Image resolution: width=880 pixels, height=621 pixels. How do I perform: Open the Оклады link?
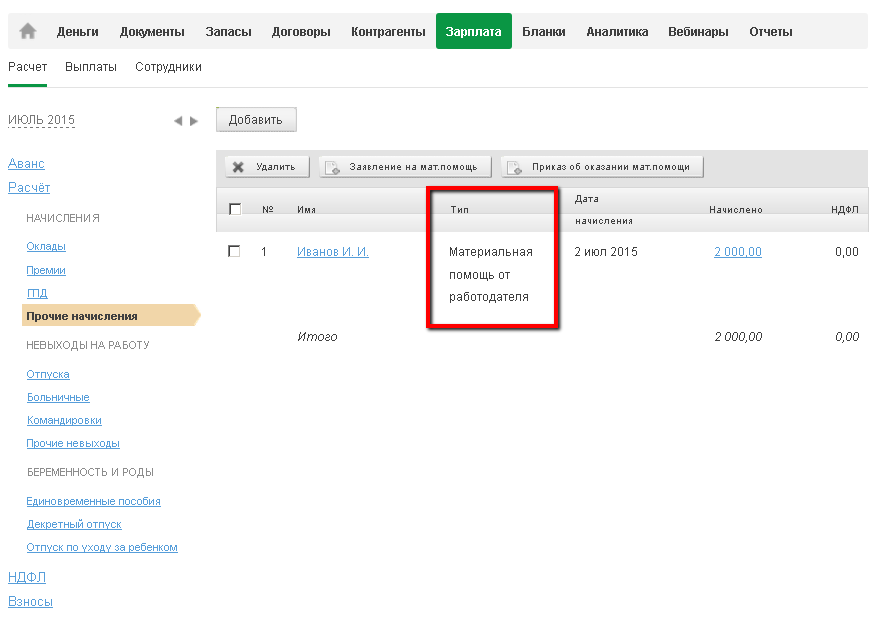coord(46,246)
